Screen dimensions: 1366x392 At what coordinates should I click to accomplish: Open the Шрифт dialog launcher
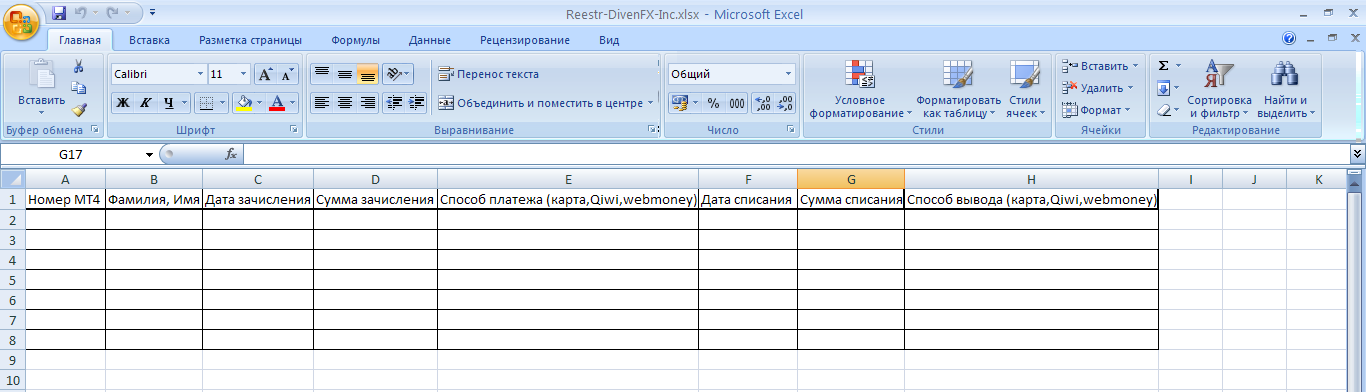(294, 130)
